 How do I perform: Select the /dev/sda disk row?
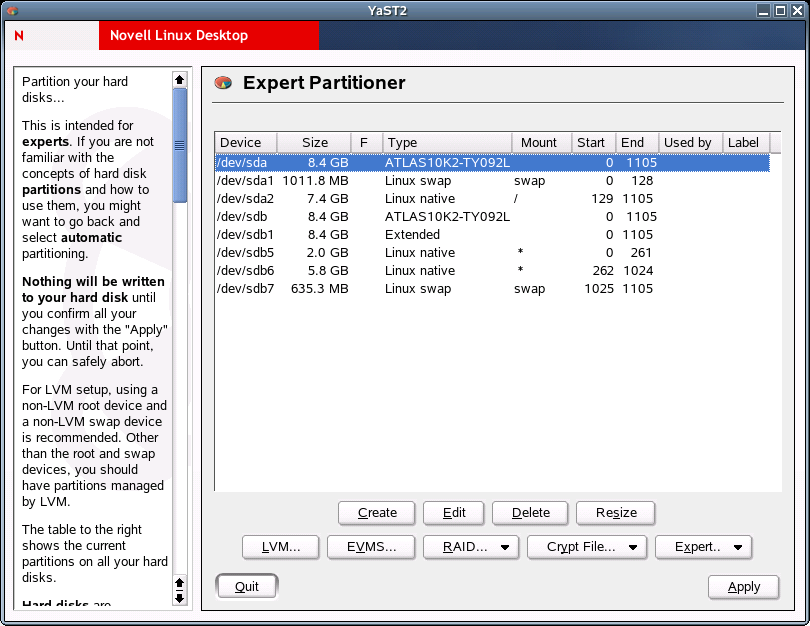point(492,163)
